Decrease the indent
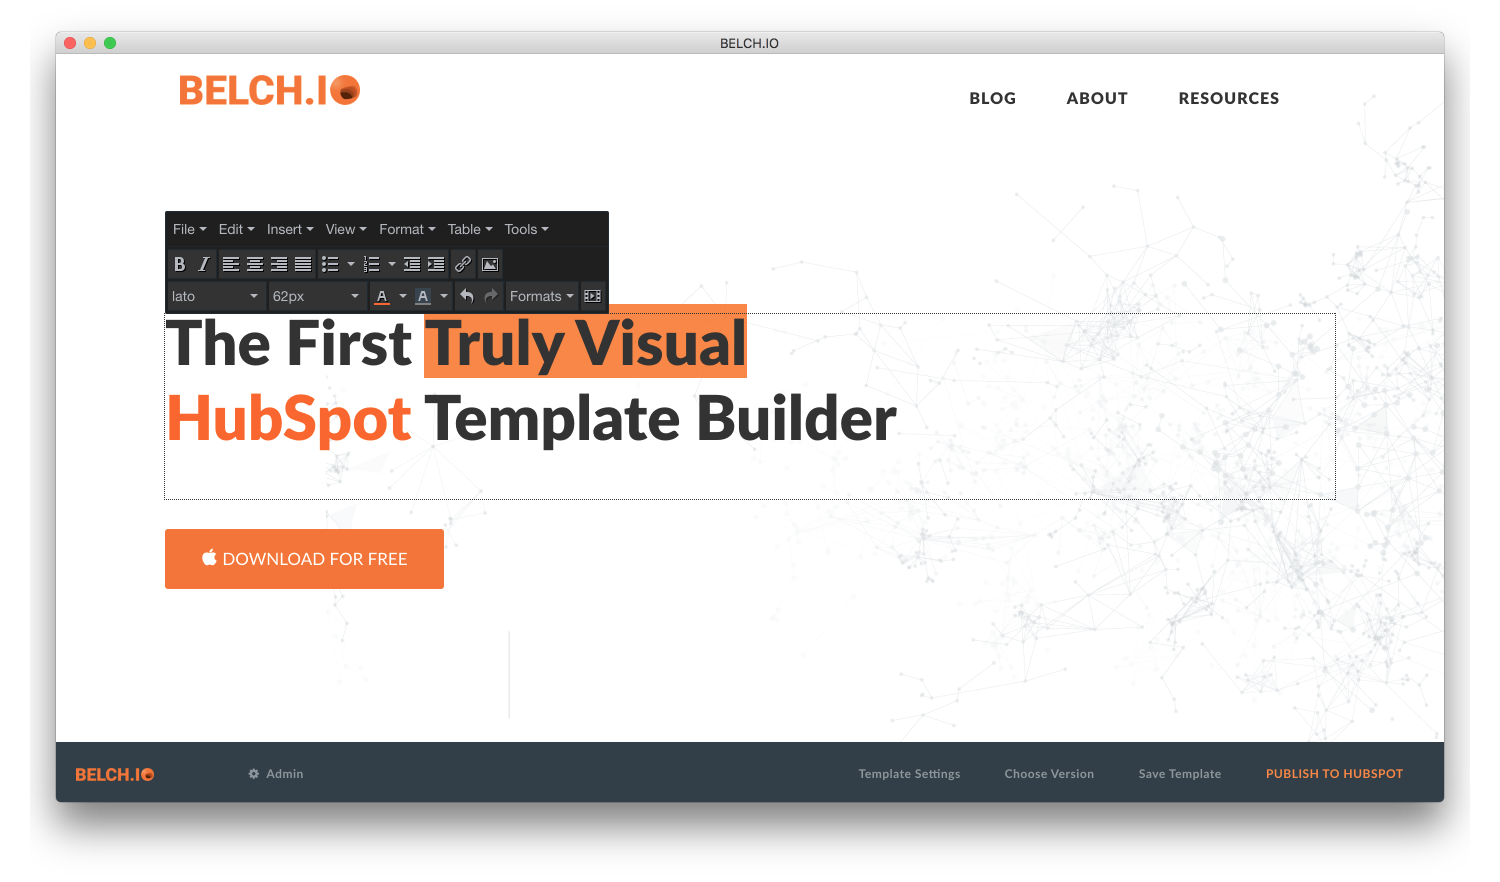 [412, 264]
